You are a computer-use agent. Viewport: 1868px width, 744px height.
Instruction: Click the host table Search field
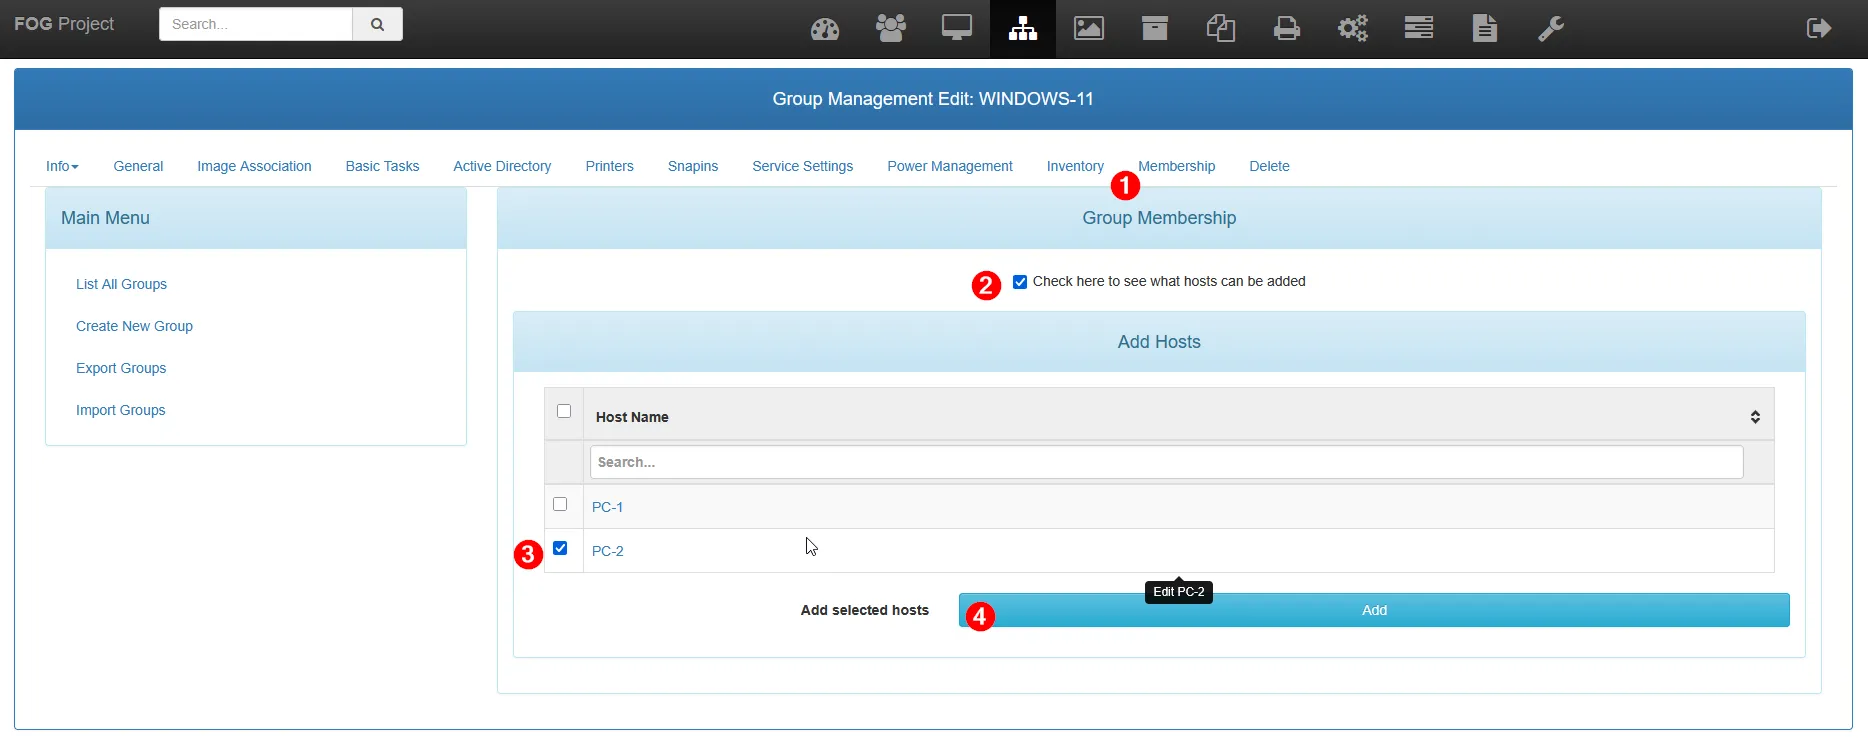coord(1166,462)
